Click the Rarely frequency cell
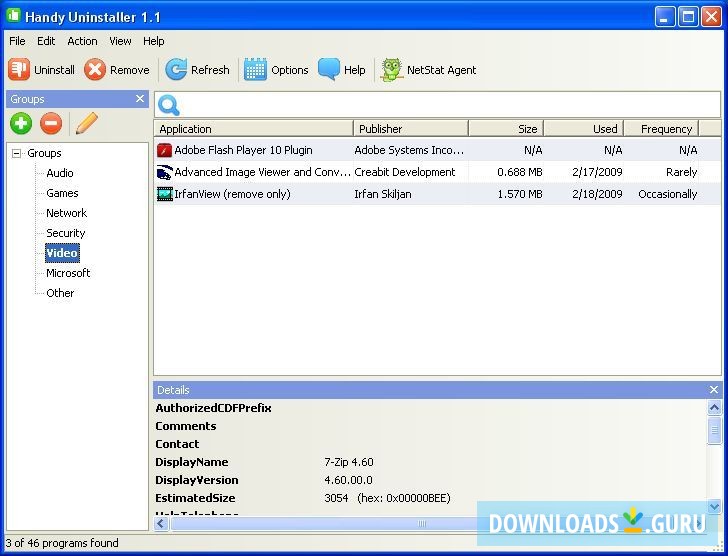 tap(682, 172)
